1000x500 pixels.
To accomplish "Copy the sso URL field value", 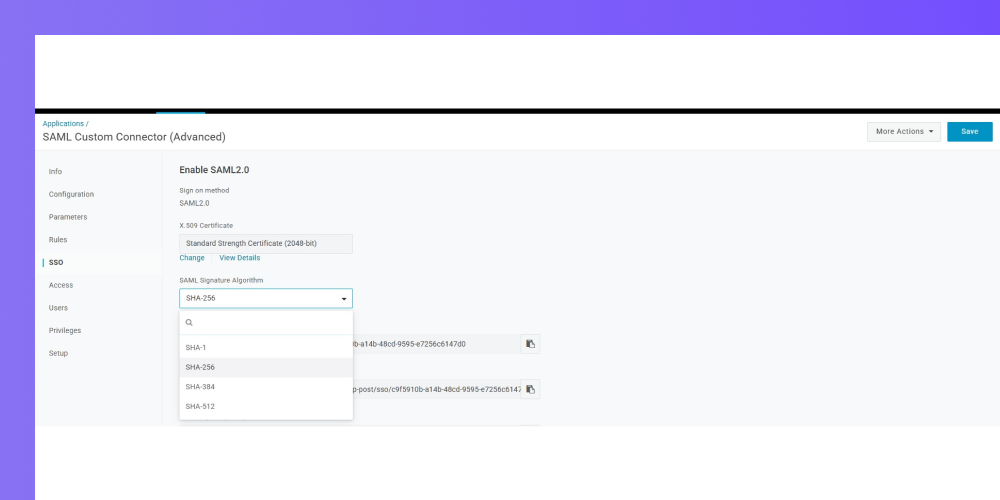I will (530, 389).
